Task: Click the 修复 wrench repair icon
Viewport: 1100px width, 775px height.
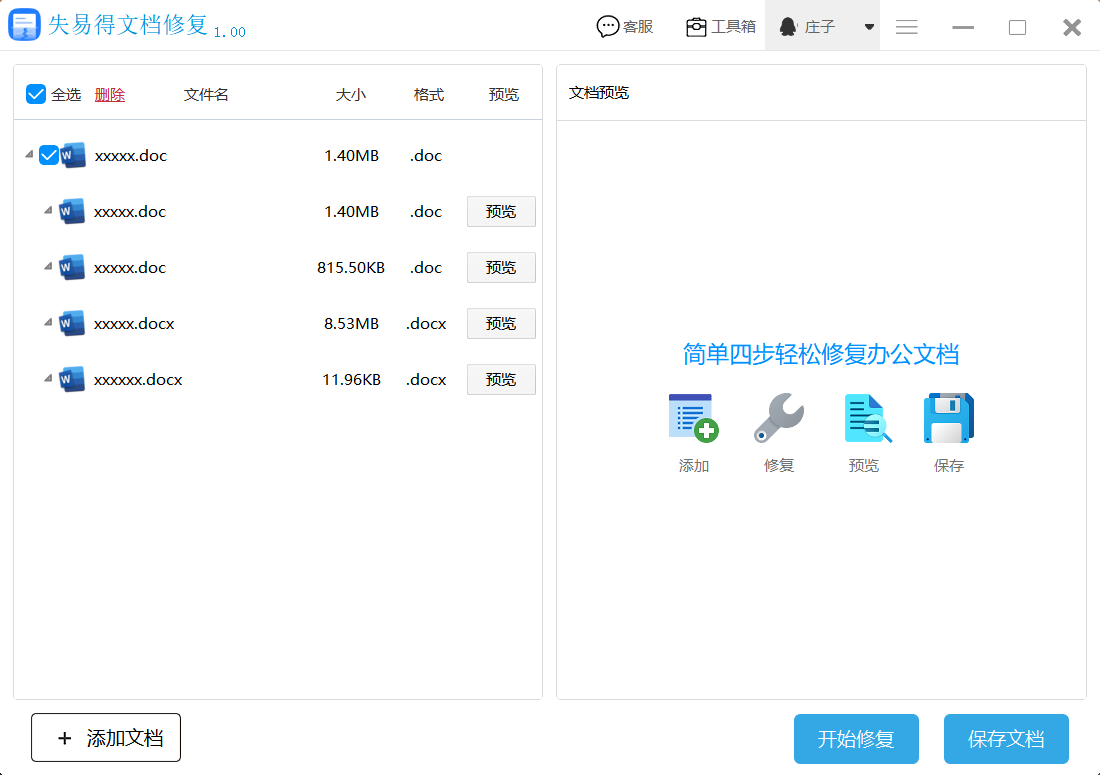Action: click(x=779, y=418)
